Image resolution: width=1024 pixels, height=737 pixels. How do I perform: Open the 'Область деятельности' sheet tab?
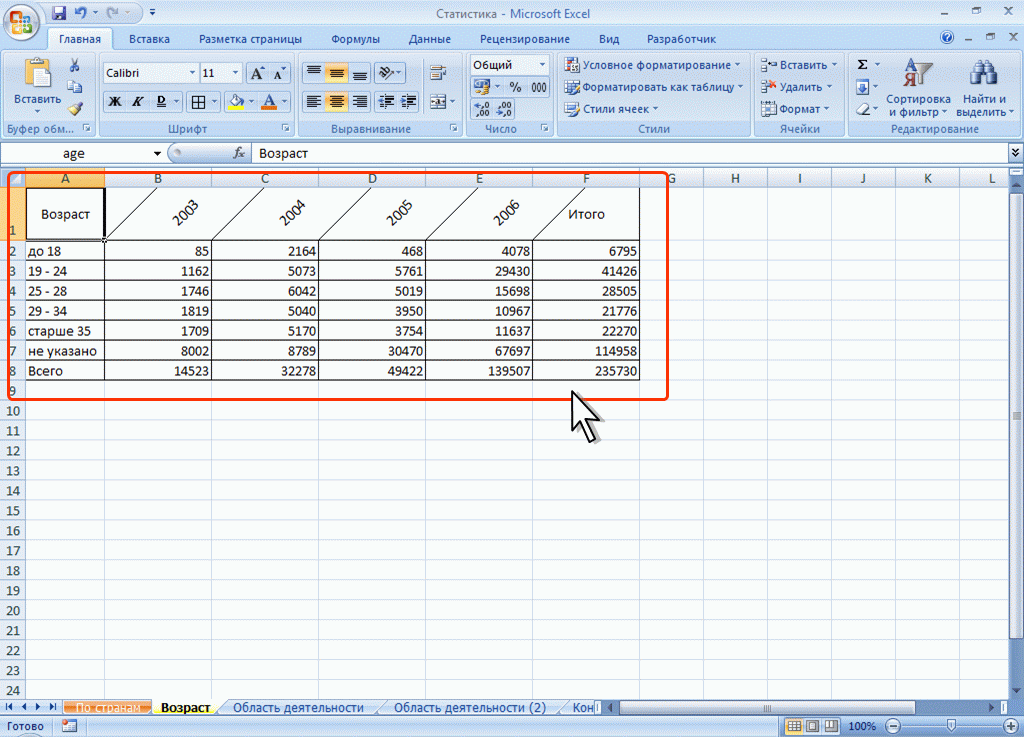[297, 708]
